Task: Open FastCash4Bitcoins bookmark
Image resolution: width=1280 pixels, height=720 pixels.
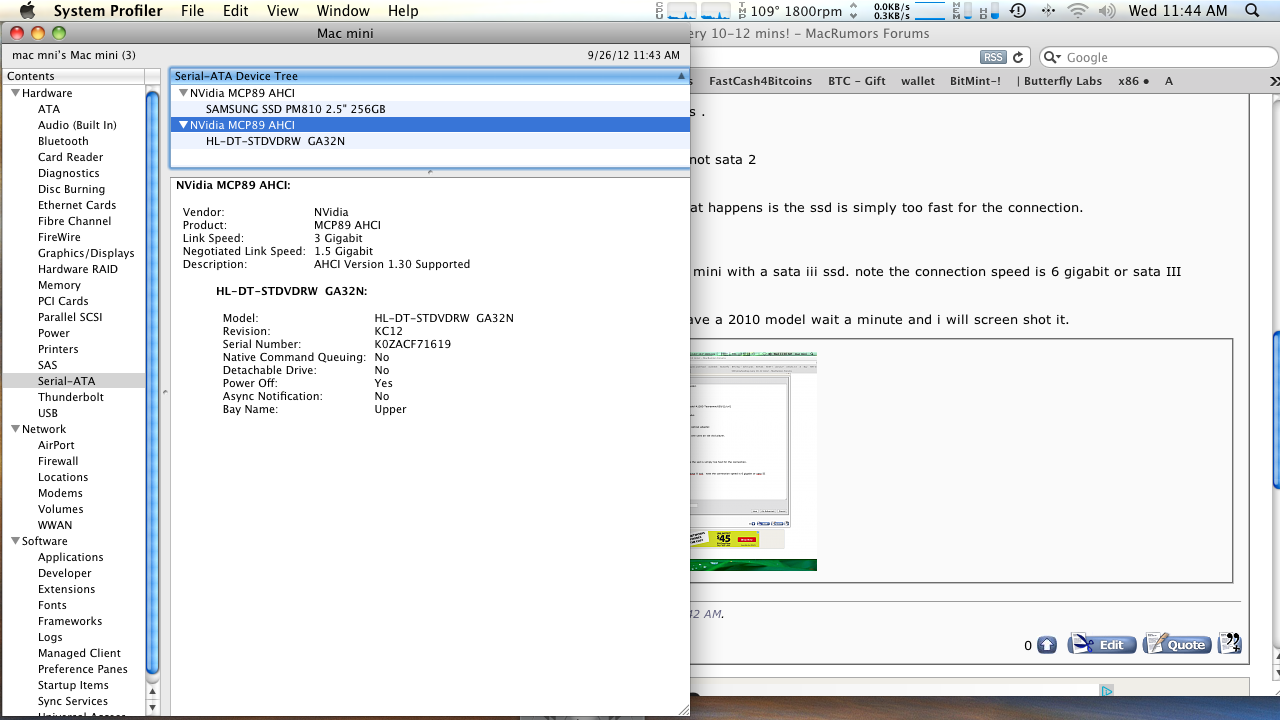Action: click(x=760, y=81)
